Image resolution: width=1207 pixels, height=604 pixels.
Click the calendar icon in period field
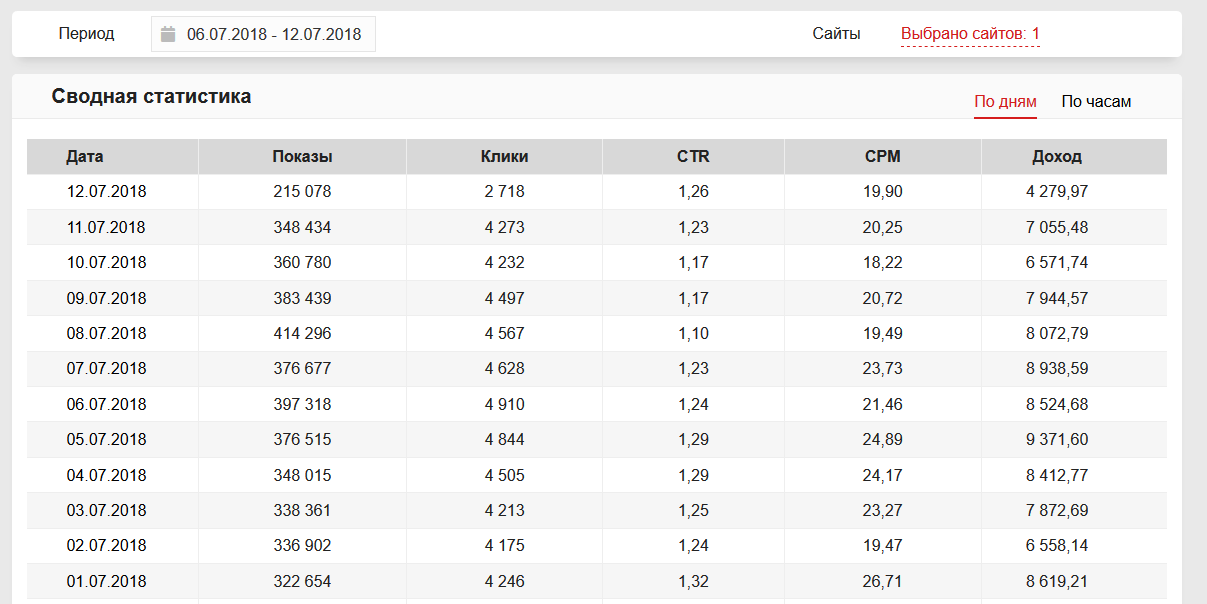click(x=168, y=34)
